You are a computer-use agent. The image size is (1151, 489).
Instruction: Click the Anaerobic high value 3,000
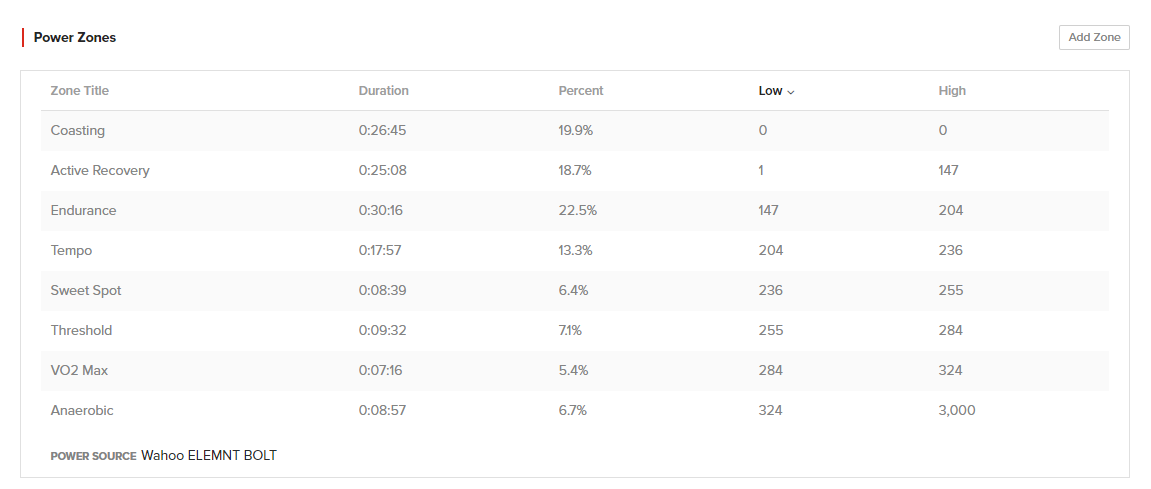[x=957, y=411]
